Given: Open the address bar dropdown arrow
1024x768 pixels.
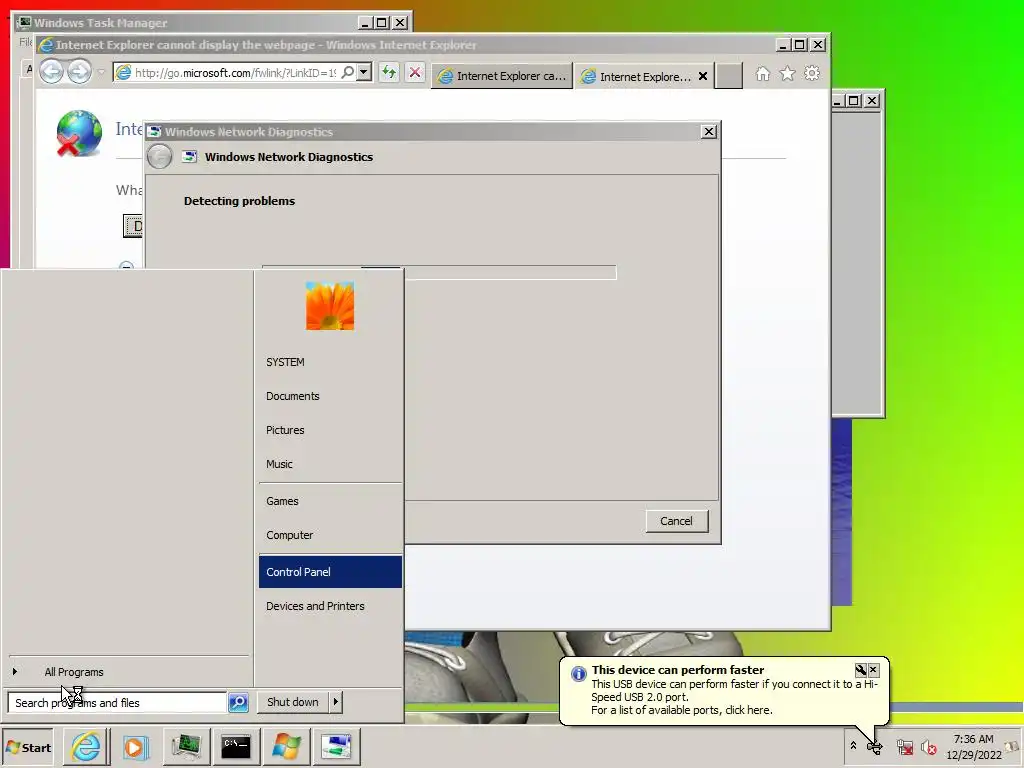Looking at the screenshot, I should [x=364, y=72].
